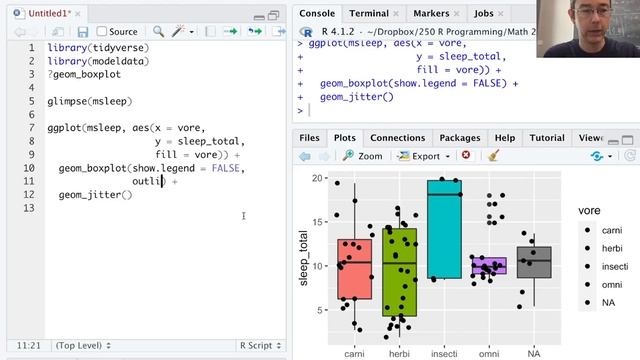Click the Save file disk icon

(83, 32)
